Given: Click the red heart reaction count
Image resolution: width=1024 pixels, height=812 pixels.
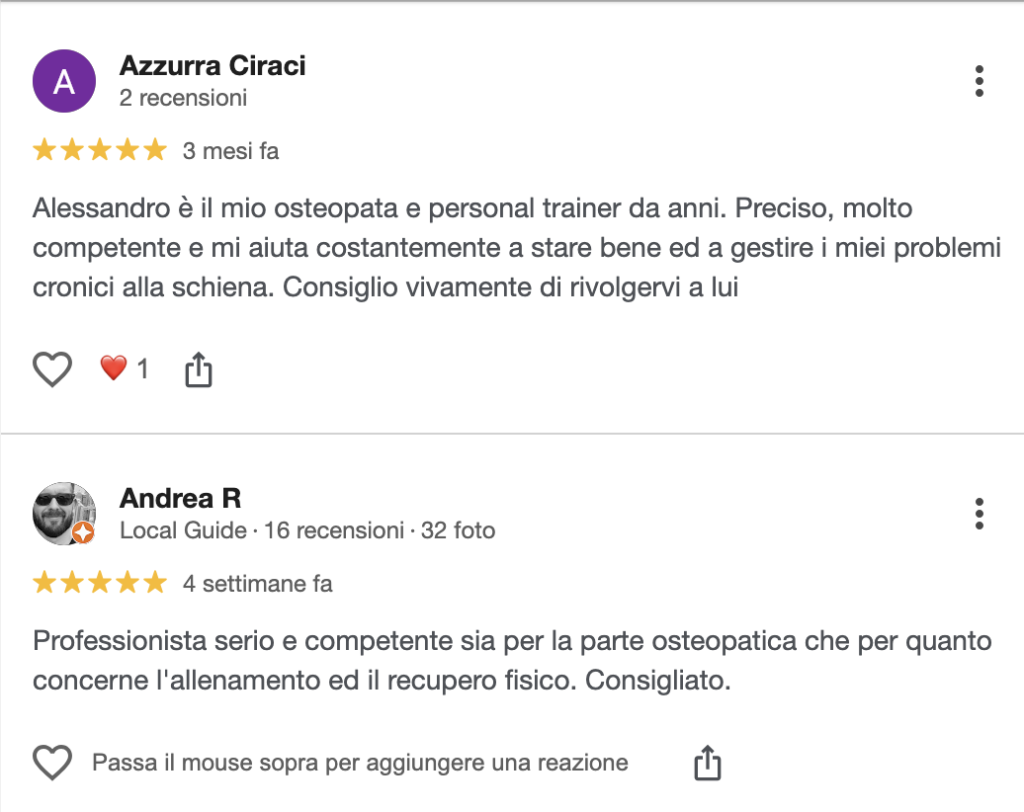Looking at the screenshot, I should [124, 369].
